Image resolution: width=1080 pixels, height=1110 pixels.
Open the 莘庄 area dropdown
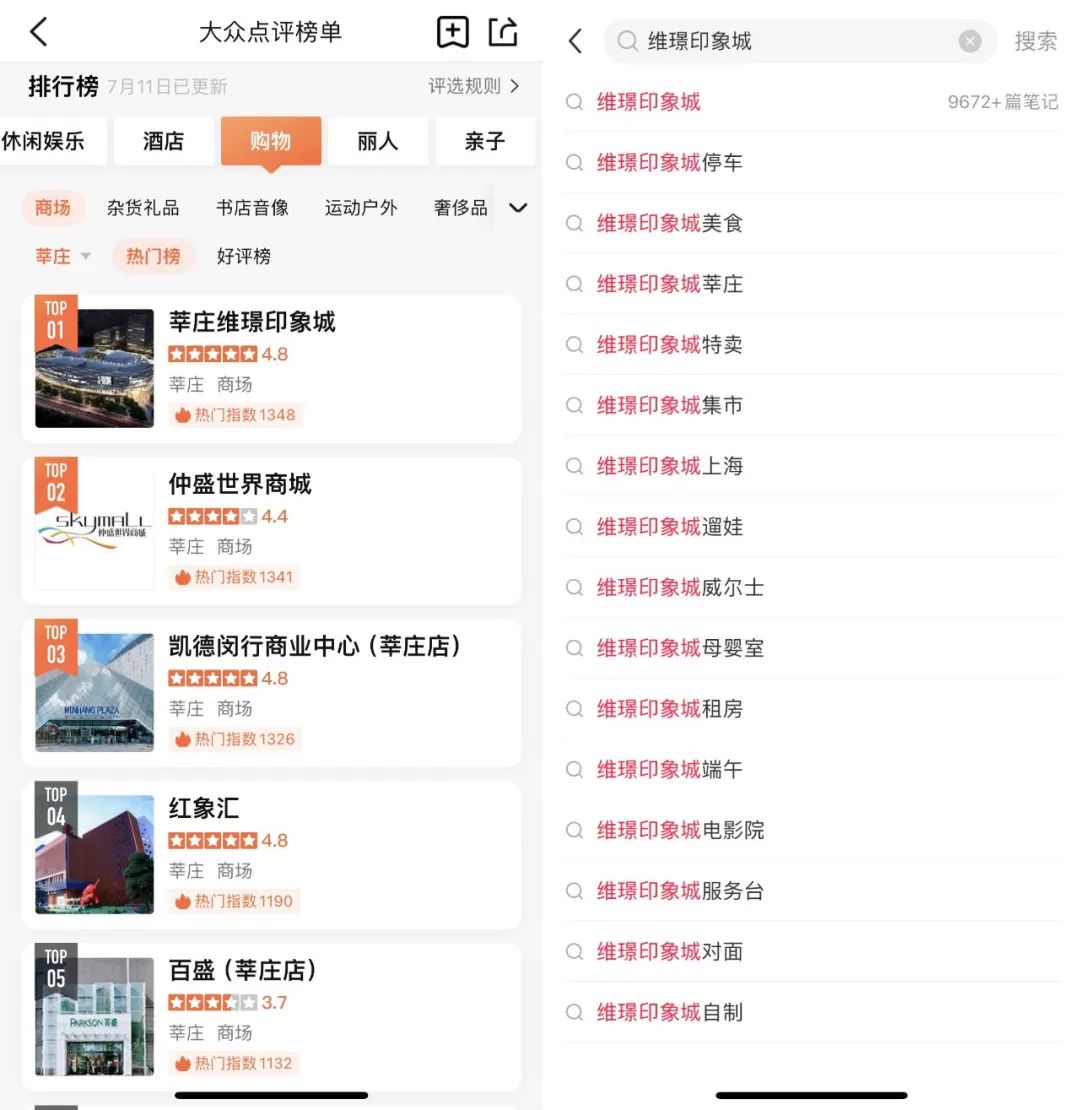(x=62, y=256)
